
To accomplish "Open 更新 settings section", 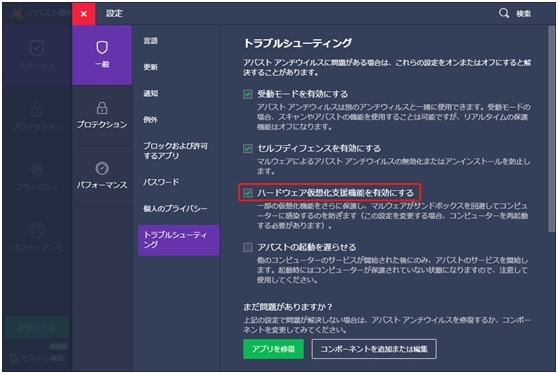I will (x=150, y=67).
